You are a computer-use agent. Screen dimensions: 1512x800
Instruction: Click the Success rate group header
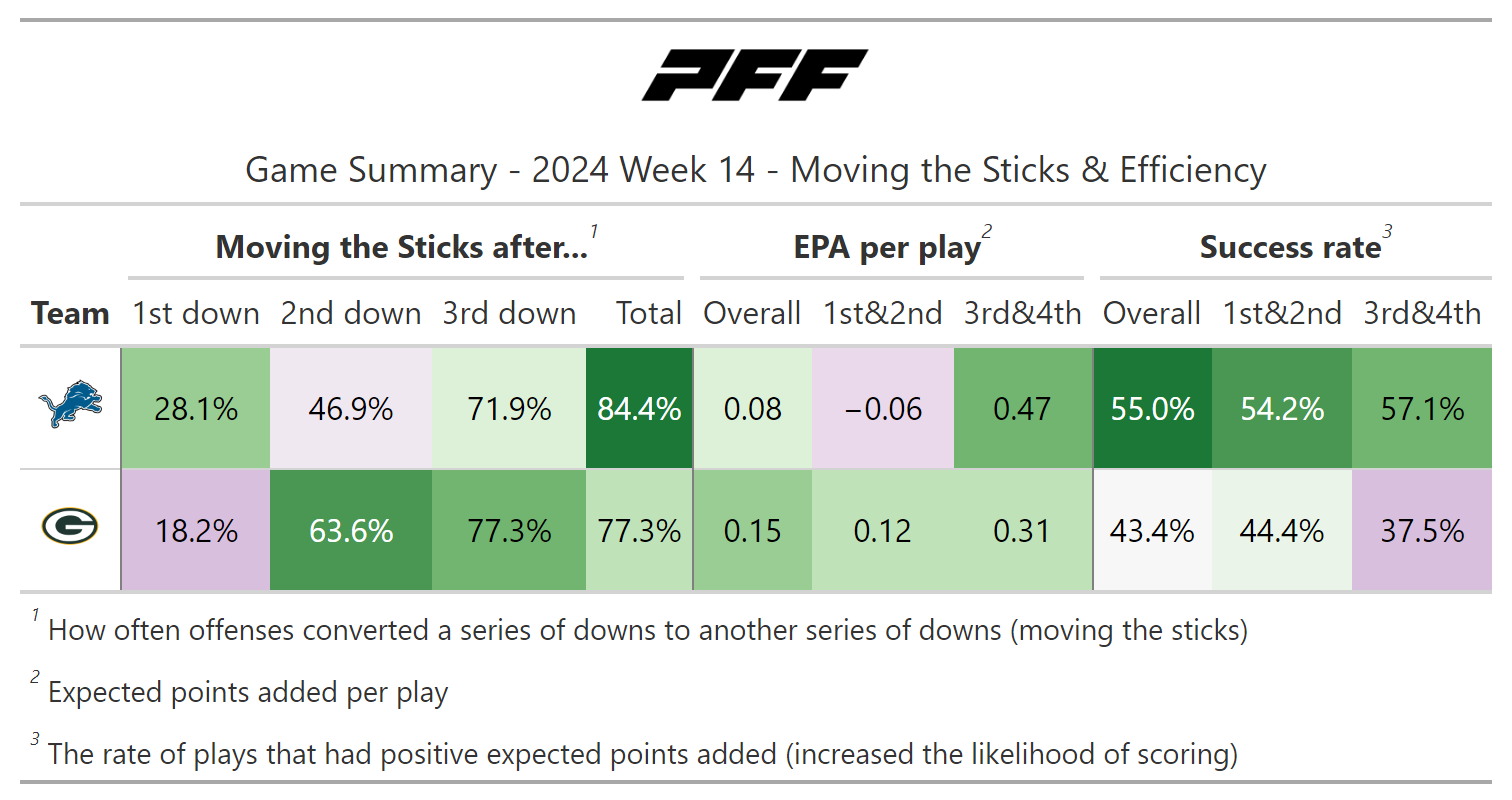1291,247
